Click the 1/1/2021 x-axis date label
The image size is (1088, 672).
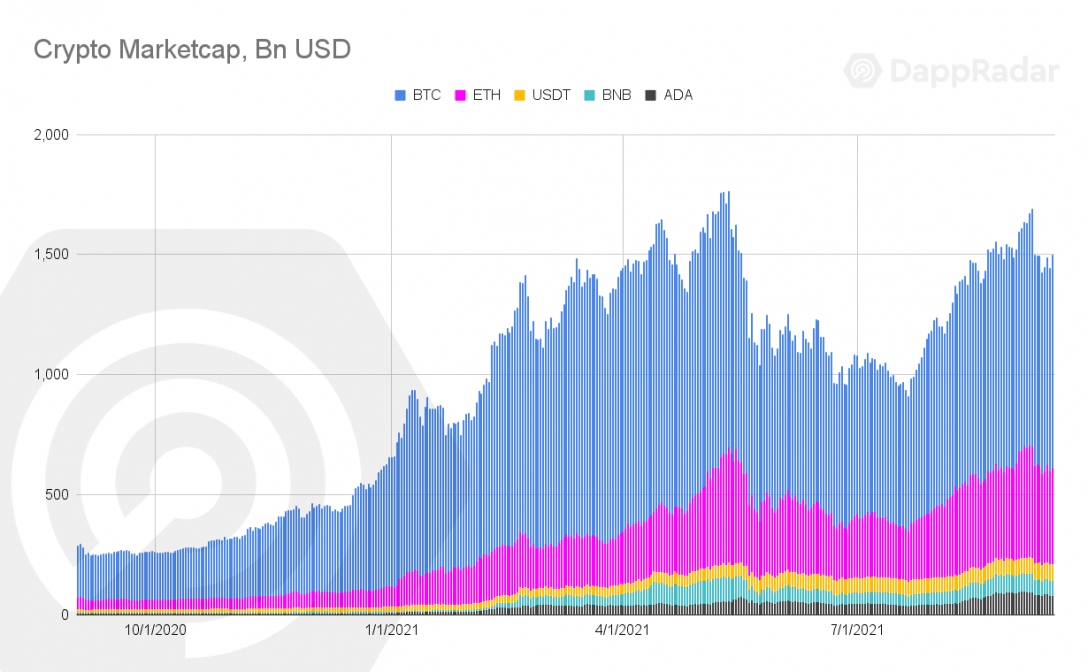[392, 630]
